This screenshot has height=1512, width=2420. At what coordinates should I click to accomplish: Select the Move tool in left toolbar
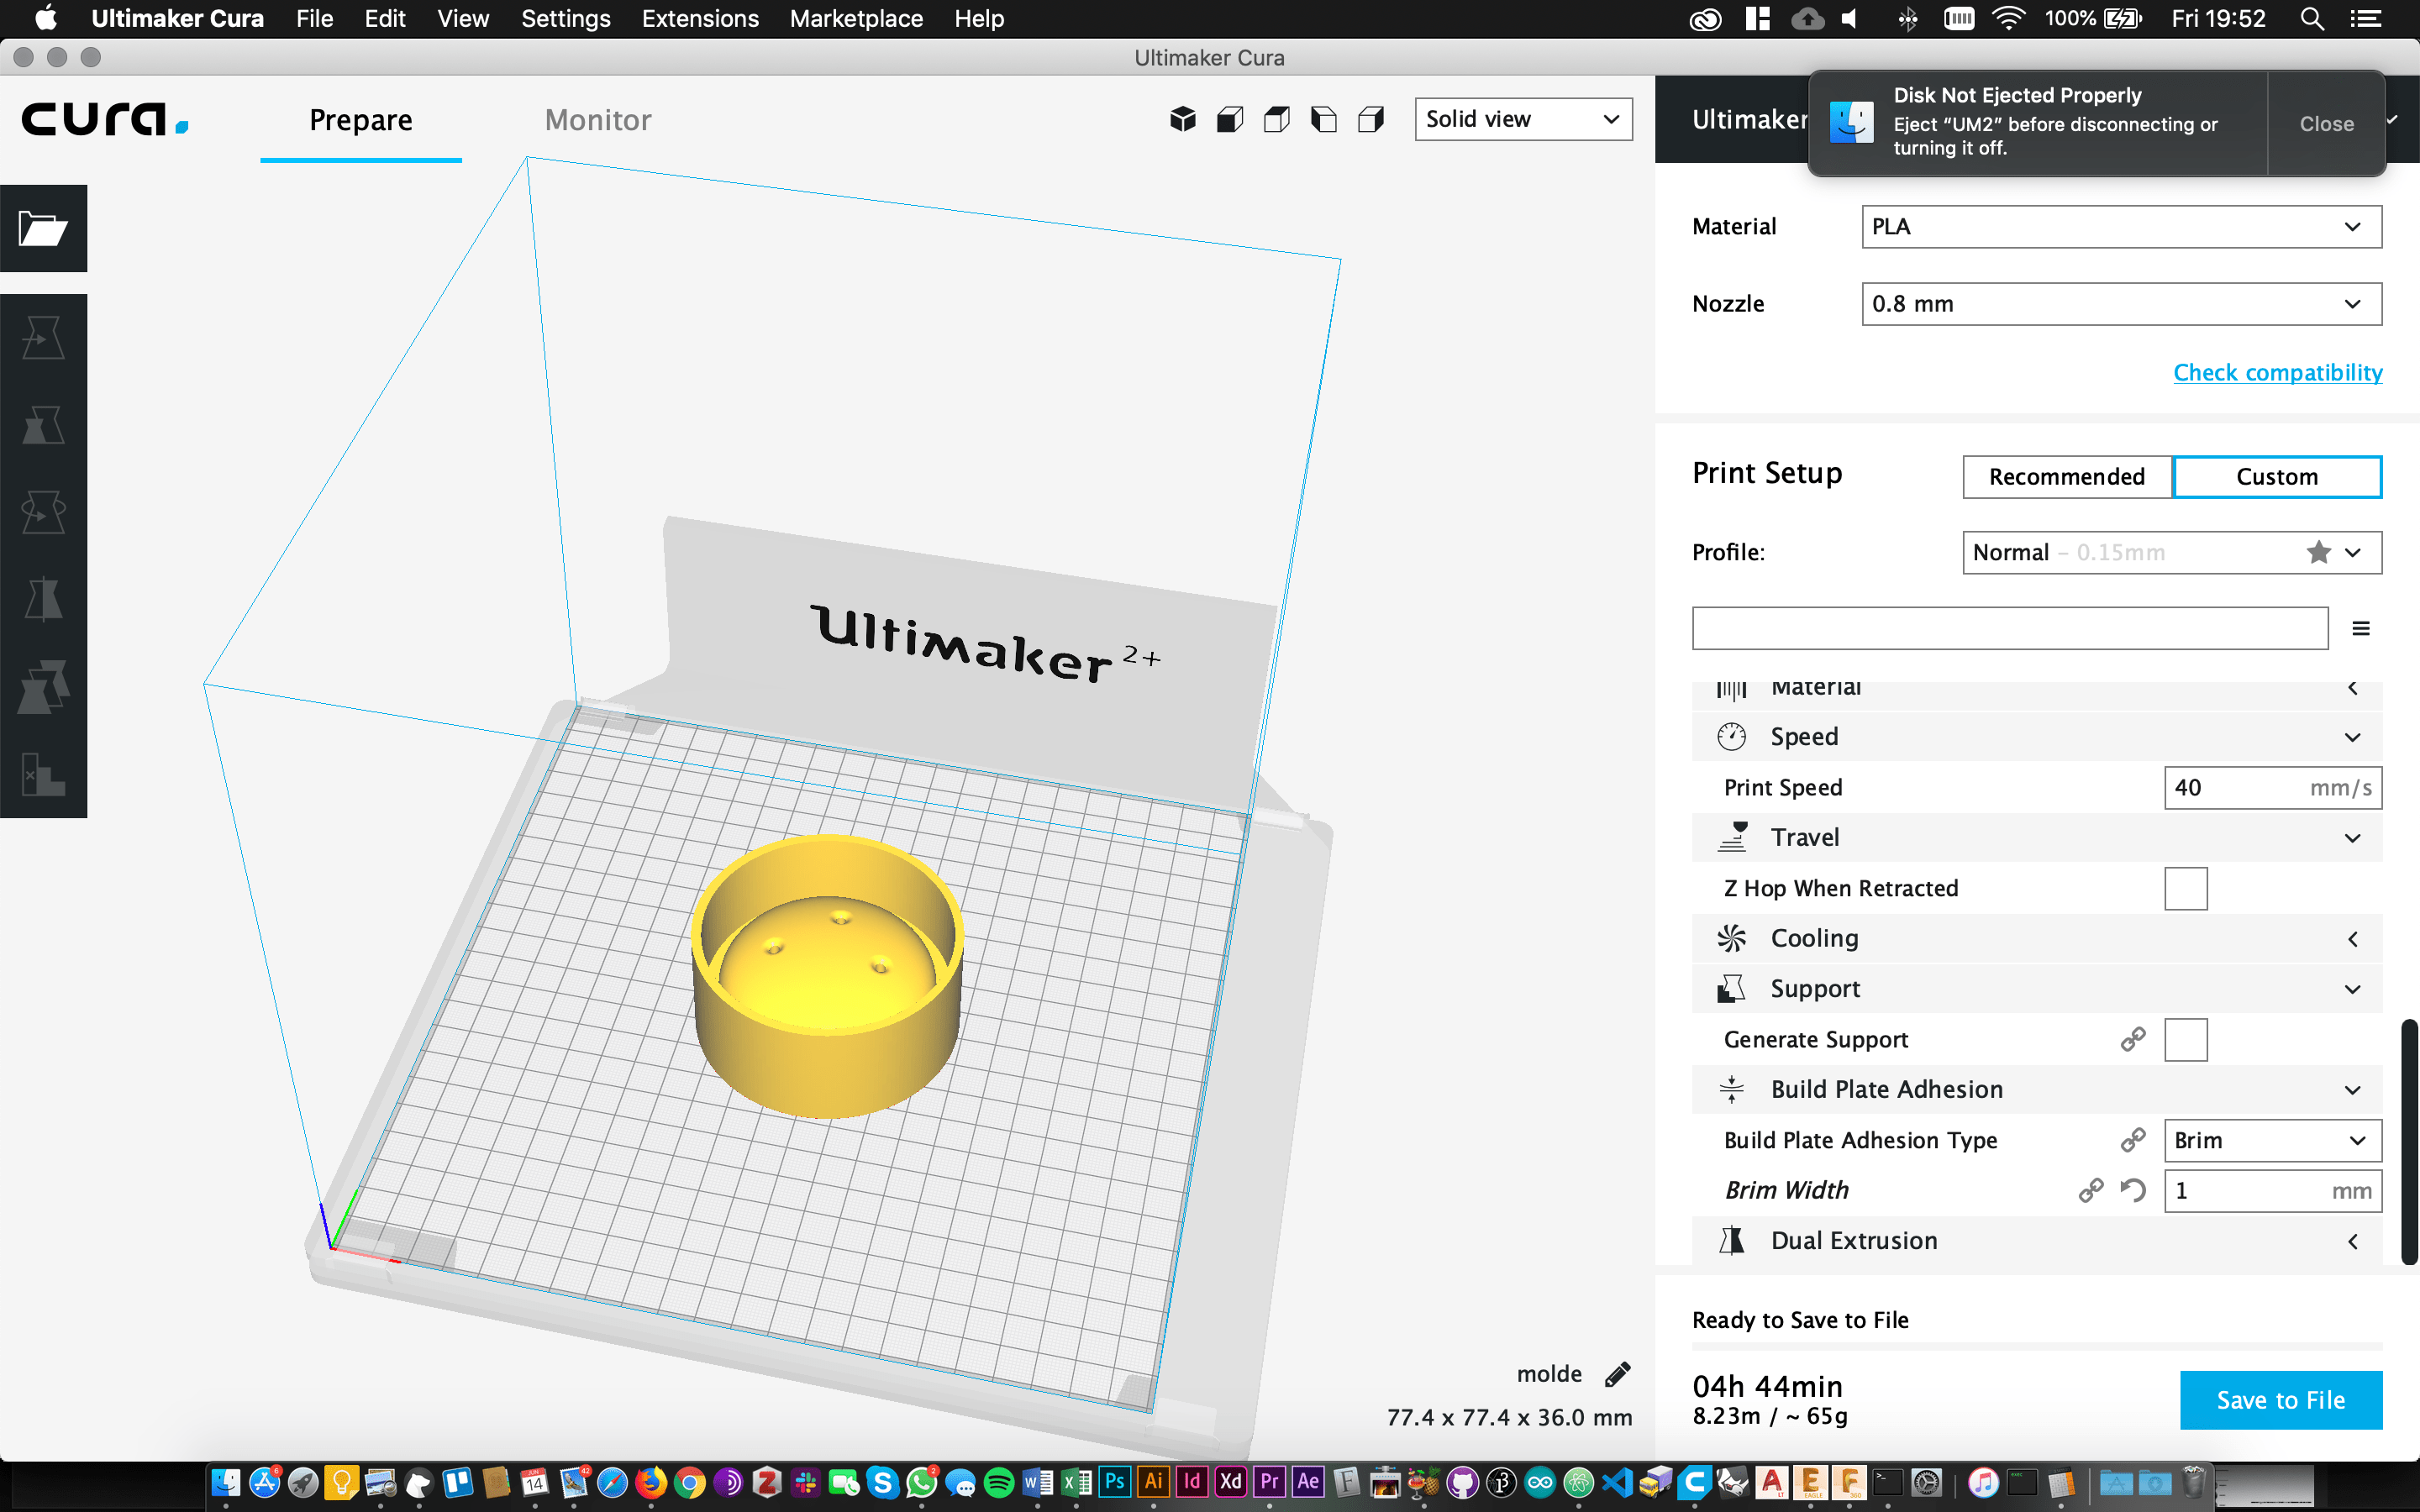click(x=43, y=338)
